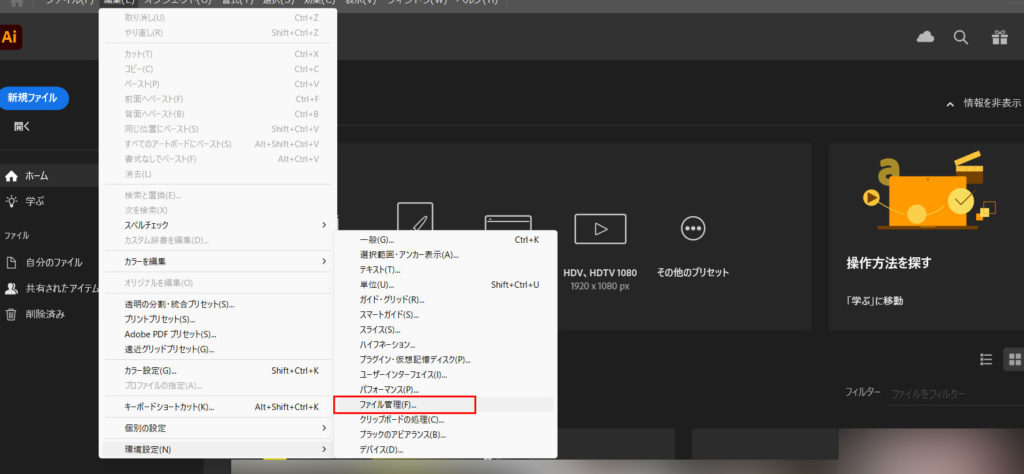Click the search magnifier icon
The height and width of the screenshot is (474, 1024).
pos(960,38)
